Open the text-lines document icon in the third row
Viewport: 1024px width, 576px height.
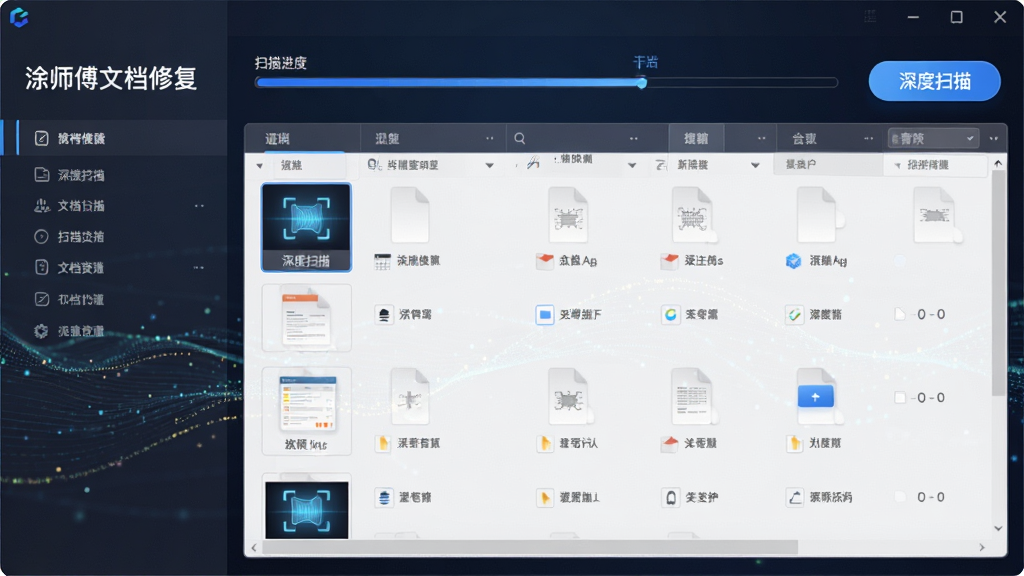(692, 396)
